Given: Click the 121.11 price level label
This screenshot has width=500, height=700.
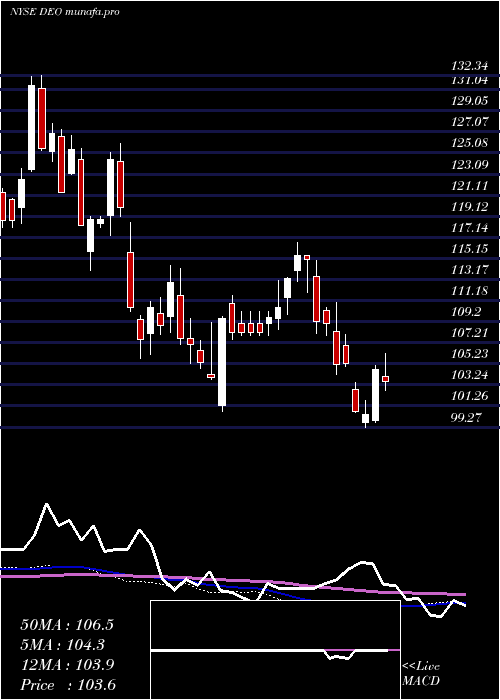Looking at the screenshot, I should click(x=470, y=186).
